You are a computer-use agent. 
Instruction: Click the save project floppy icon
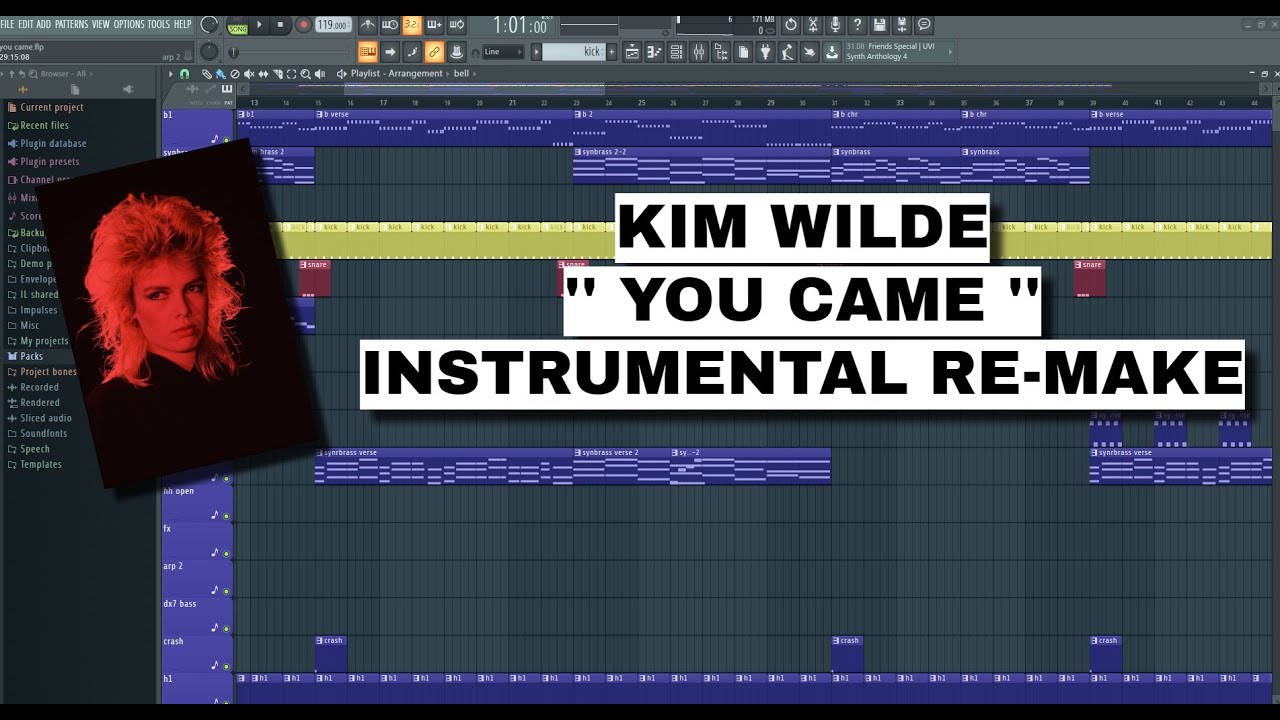[879, 24]
